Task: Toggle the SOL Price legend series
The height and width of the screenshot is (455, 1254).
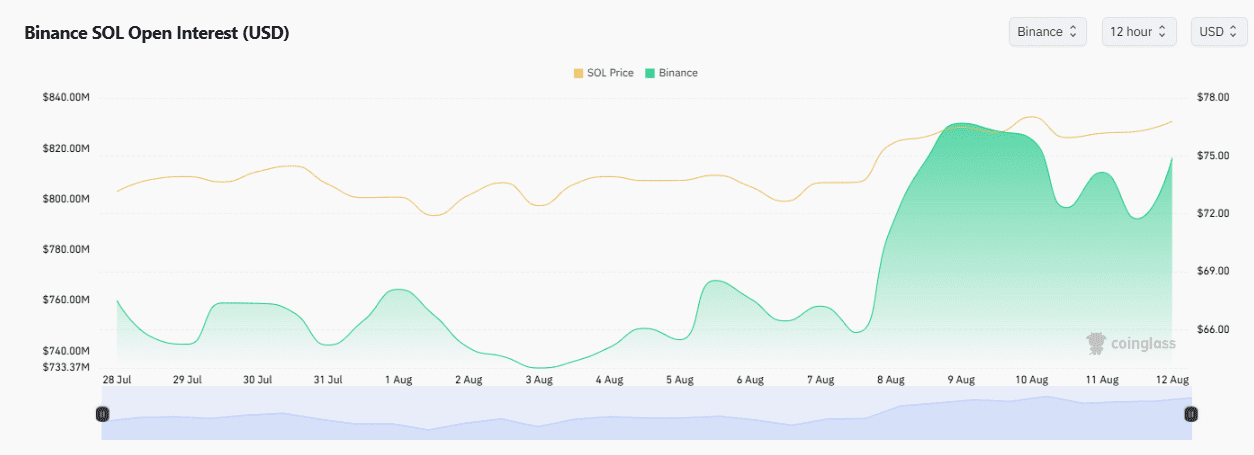Action: tap(603, 73)
